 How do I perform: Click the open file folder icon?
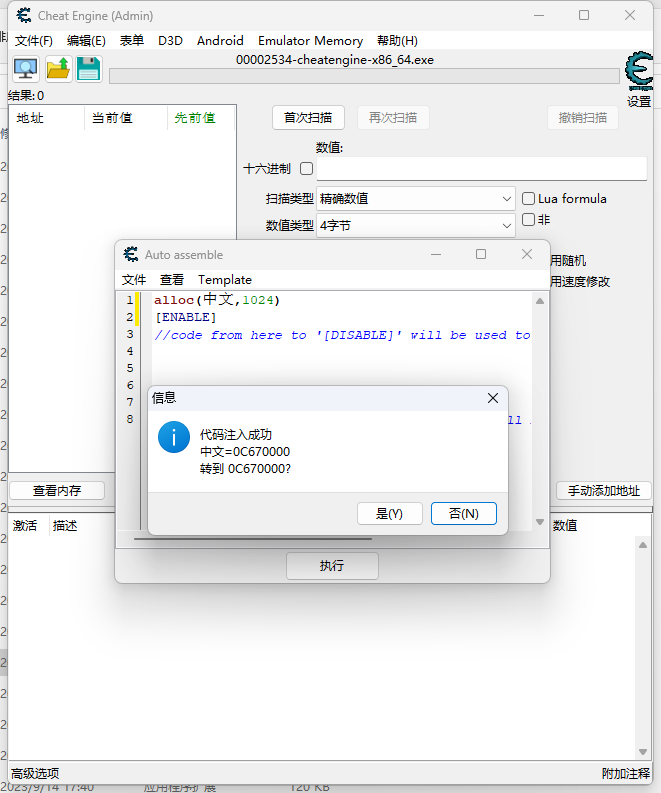[58, 69]
